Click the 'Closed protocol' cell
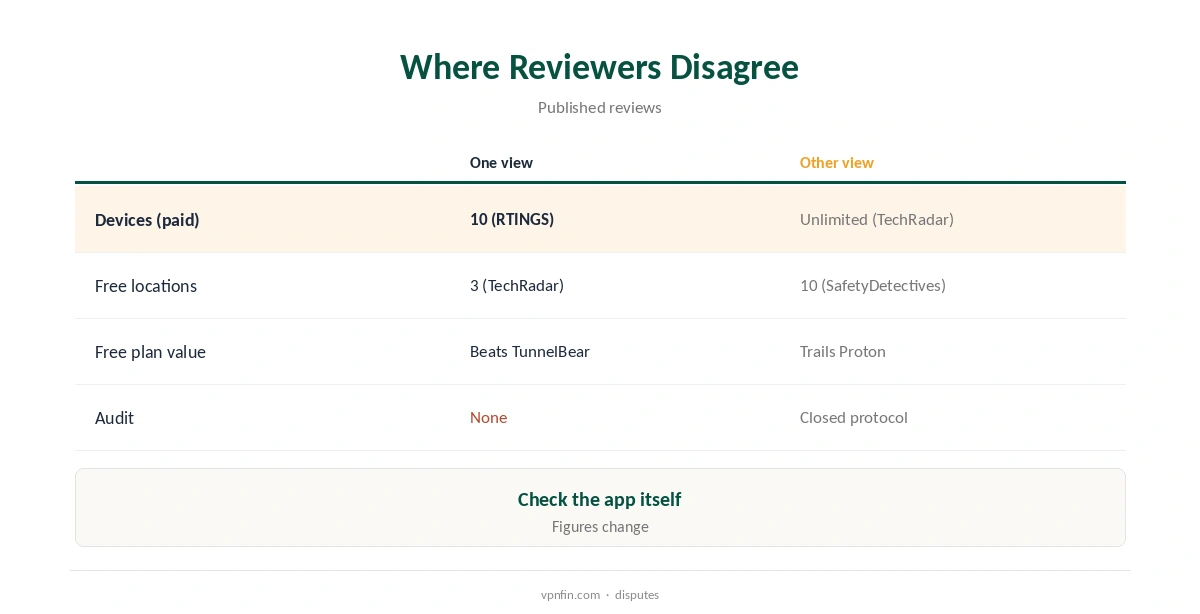Viewport: 1200px width, 614px height. point(854,417)
